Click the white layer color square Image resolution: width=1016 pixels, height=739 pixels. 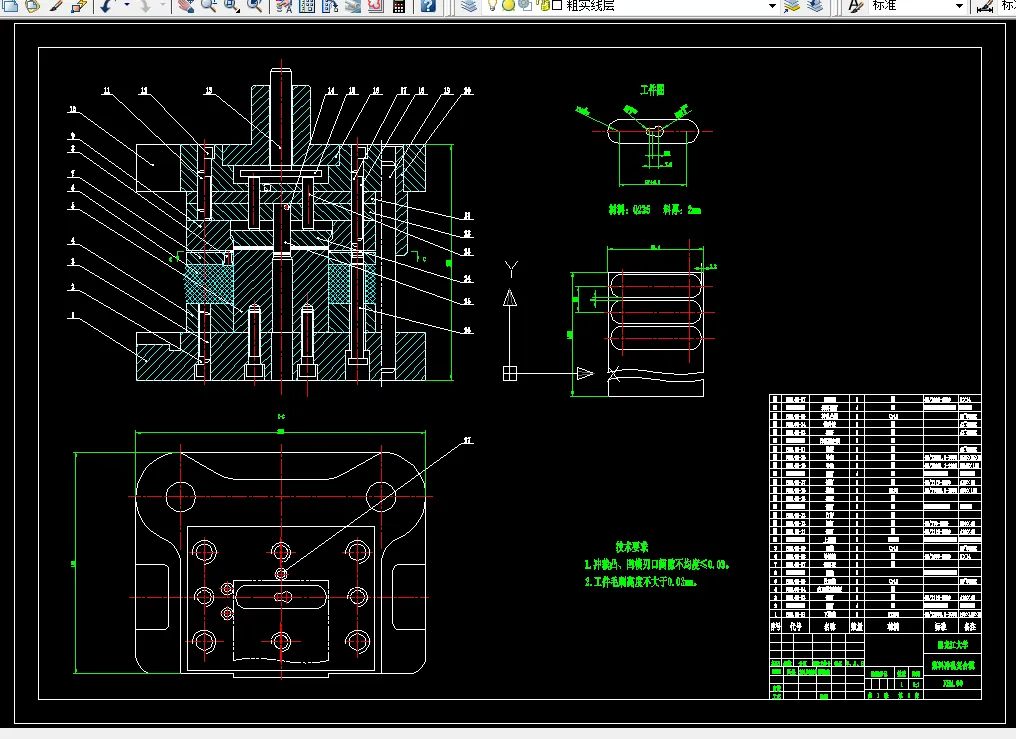tap(557, 5)
